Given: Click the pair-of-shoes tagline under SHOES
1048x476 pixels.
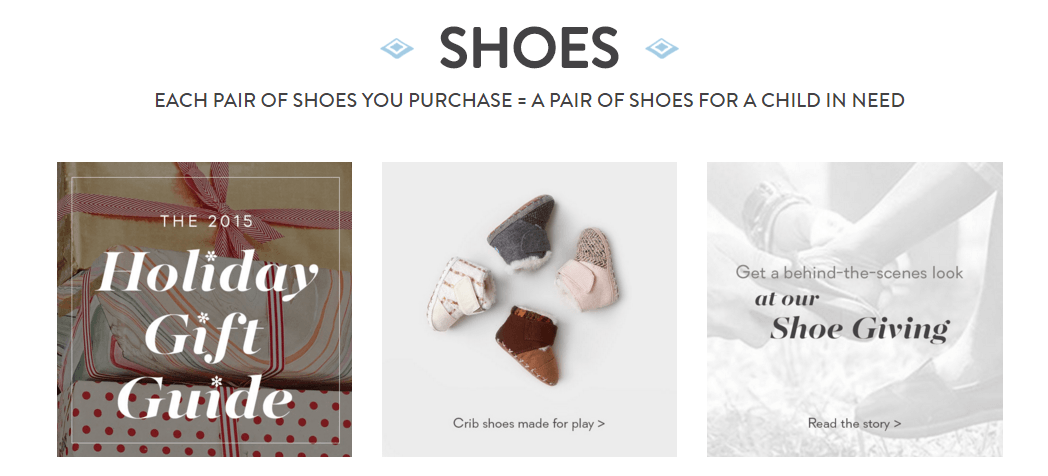Looking at the screenshot, I should point(529,100).
